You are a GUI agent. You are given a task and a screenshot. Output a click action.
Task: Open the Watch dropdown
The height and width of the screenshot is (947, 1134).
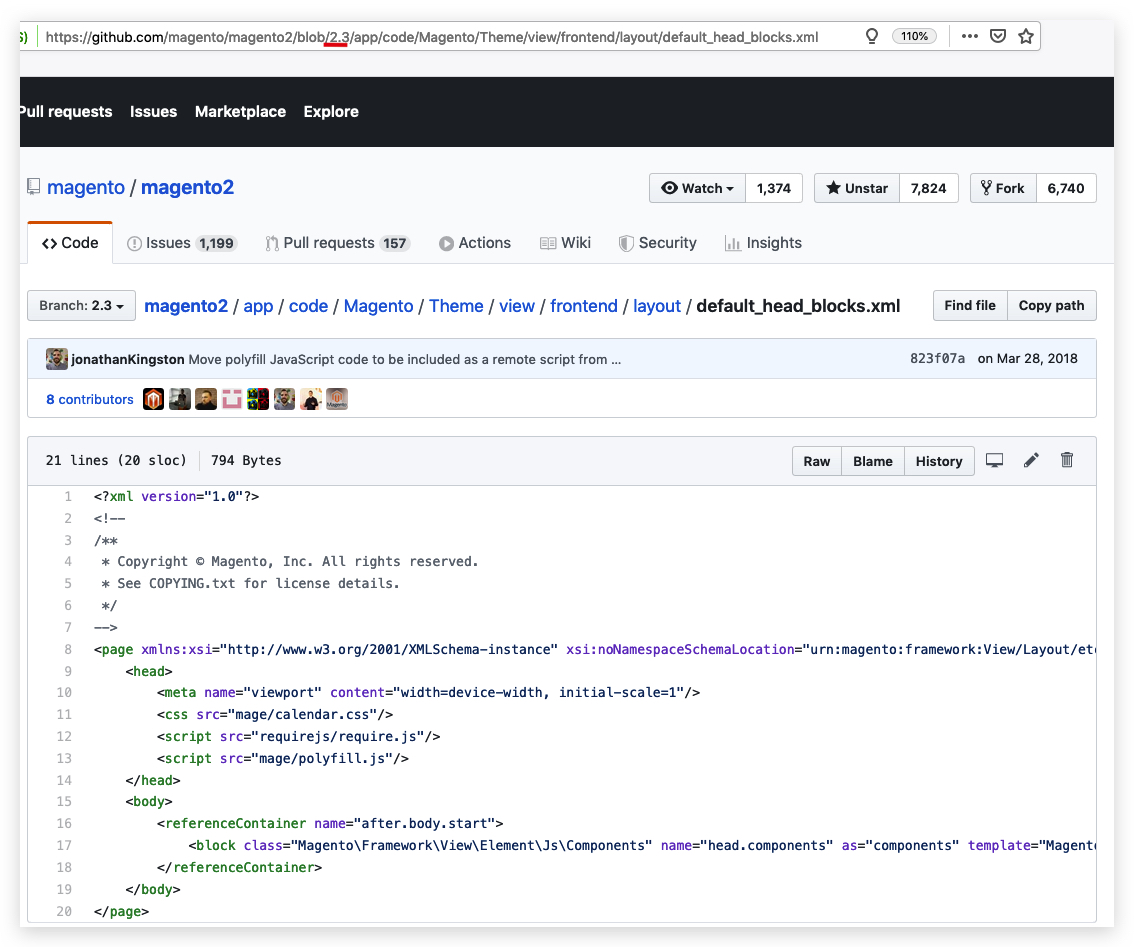[697, 188]
